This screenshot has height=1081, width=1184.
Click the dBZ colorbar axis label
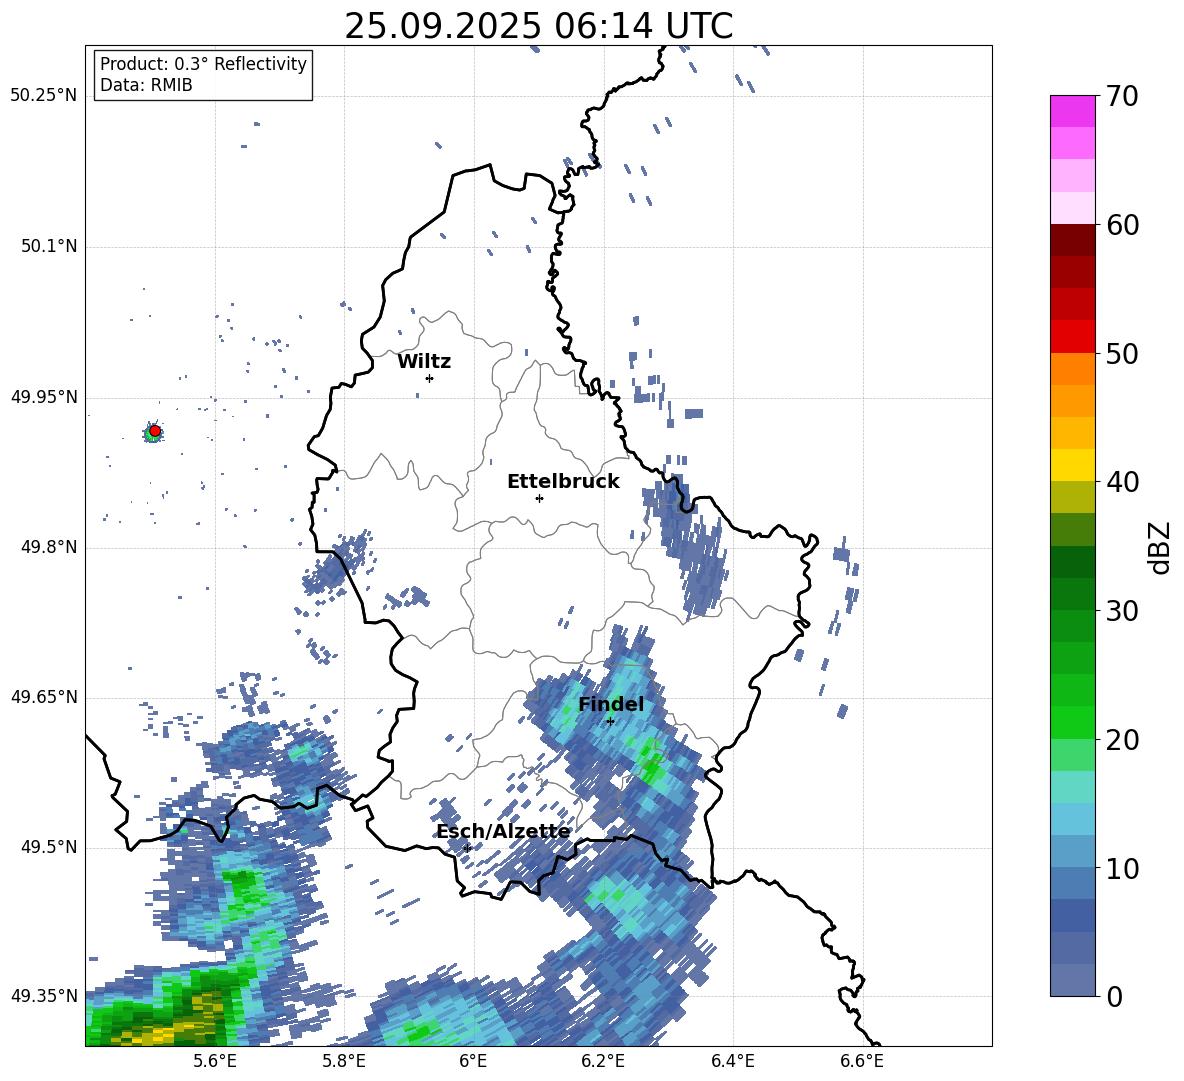[x=1161, y=547]
